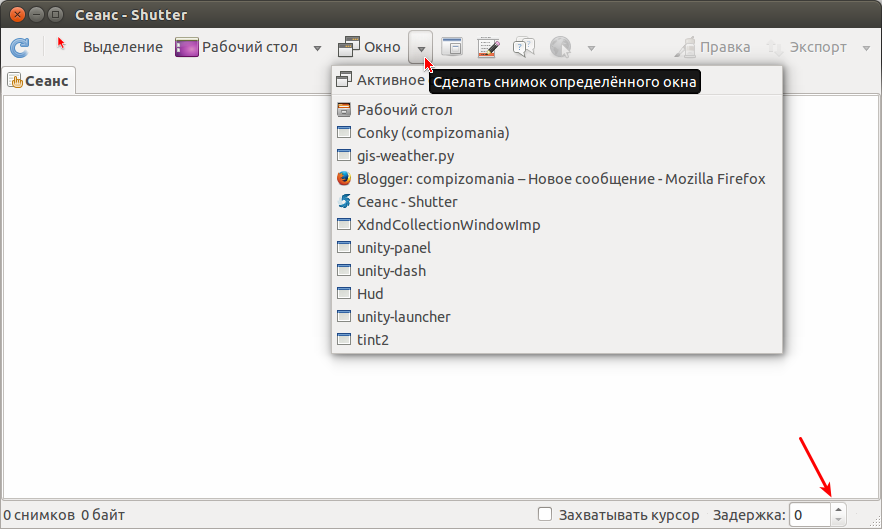Screen dimensions: 882x529
Task: Click the 0 снимков status text
Action: tap(39, 515)
